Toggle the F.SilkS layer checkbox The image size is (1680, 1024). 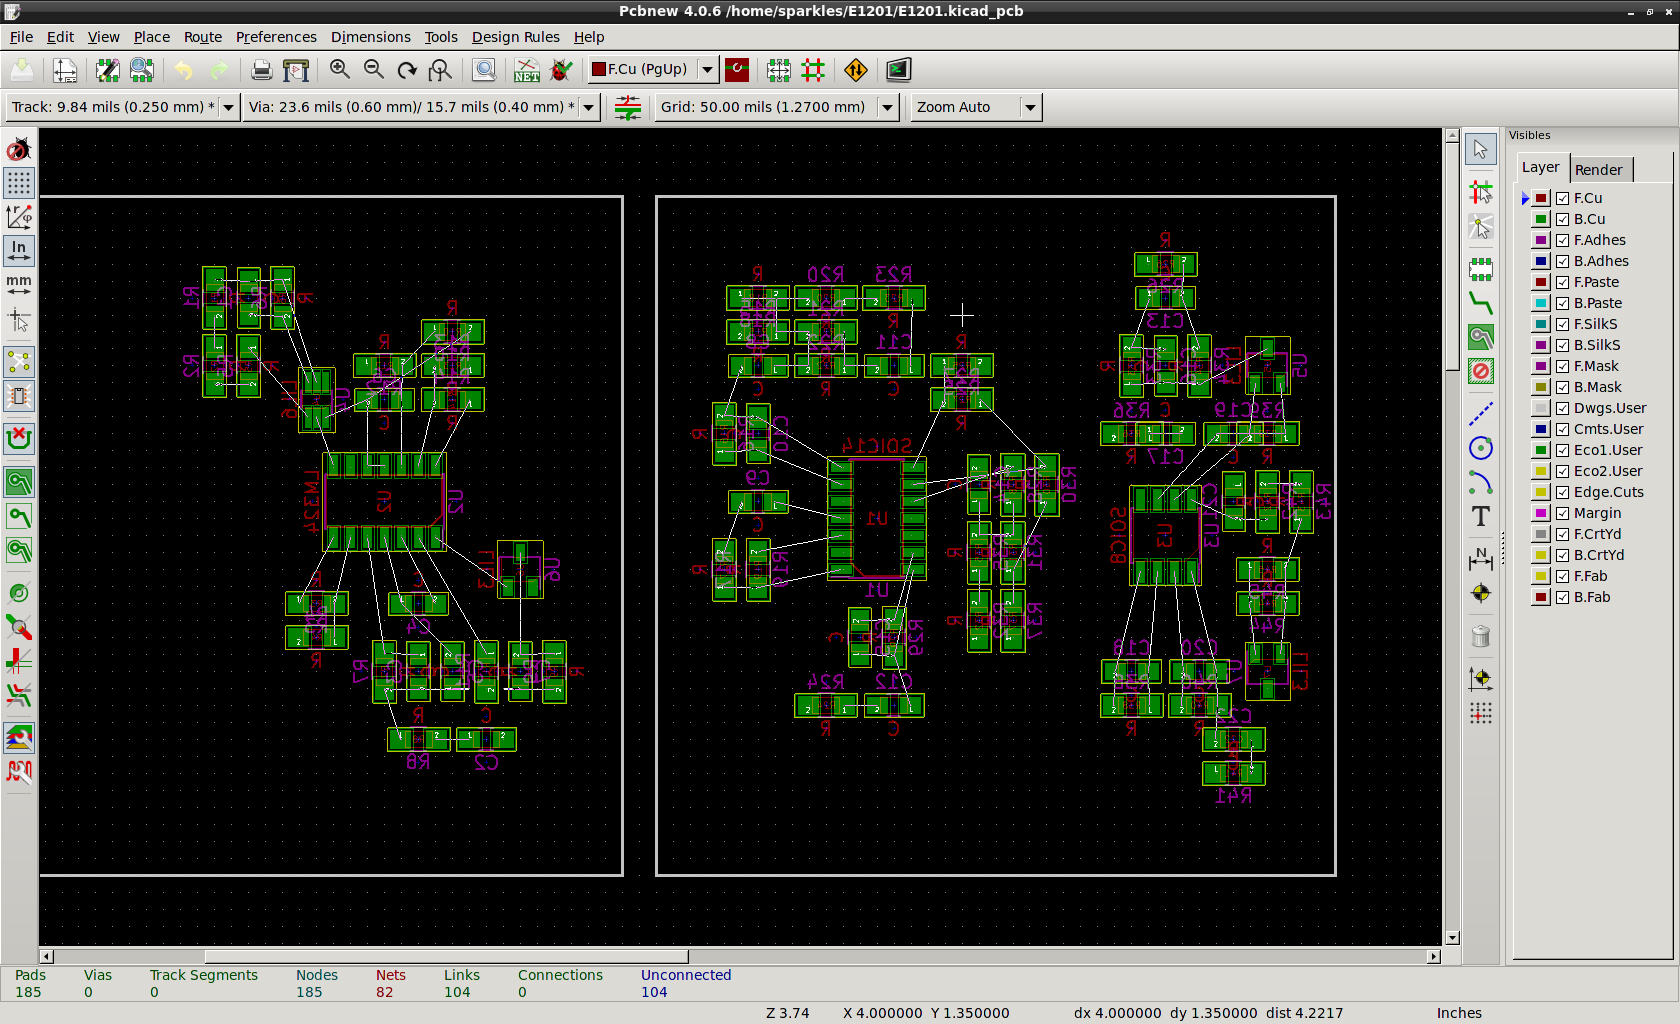point(1562,324)
